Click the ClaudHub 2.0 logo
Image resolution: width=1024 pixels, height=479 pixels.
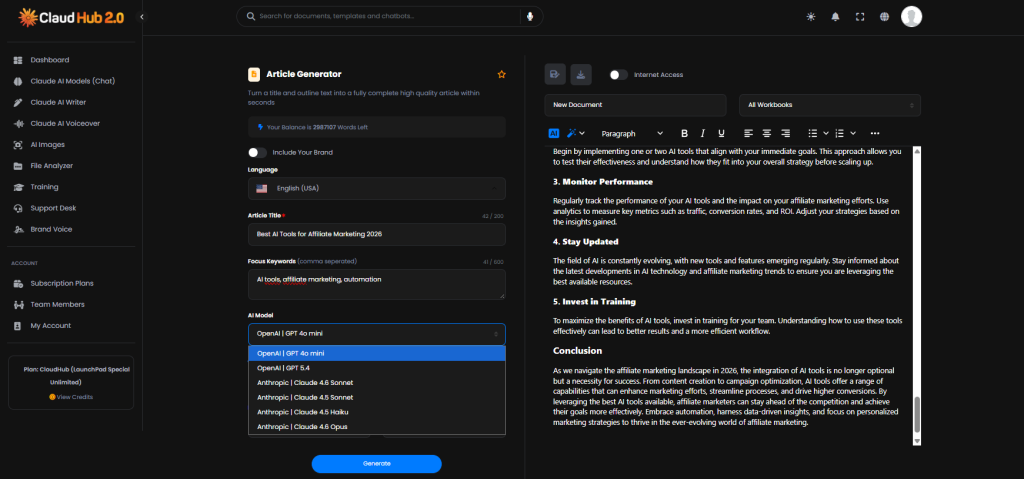coord(71,18)
